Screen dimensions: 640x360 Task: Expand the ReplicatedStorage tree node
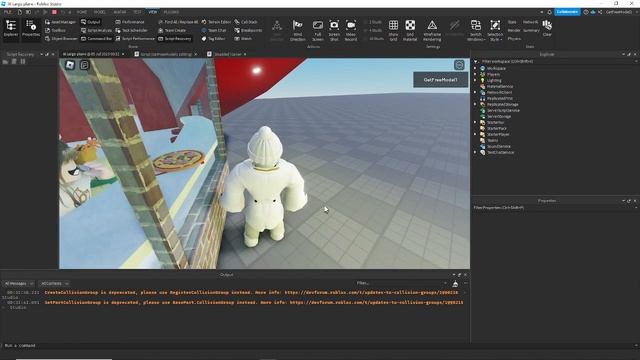tap(475, 104)
